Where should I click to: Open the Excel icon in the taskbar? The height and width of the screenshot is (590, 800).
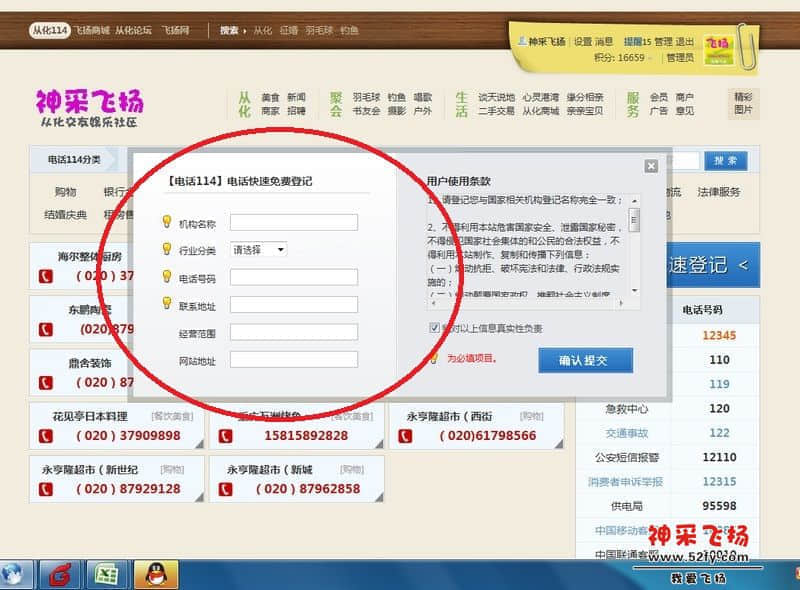[x=106, y=575]
